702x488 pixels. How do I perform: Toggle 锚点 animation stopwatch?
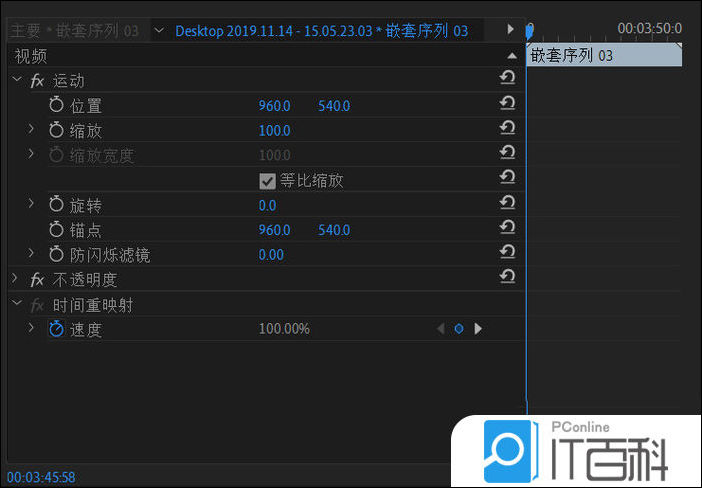(56, 229)
